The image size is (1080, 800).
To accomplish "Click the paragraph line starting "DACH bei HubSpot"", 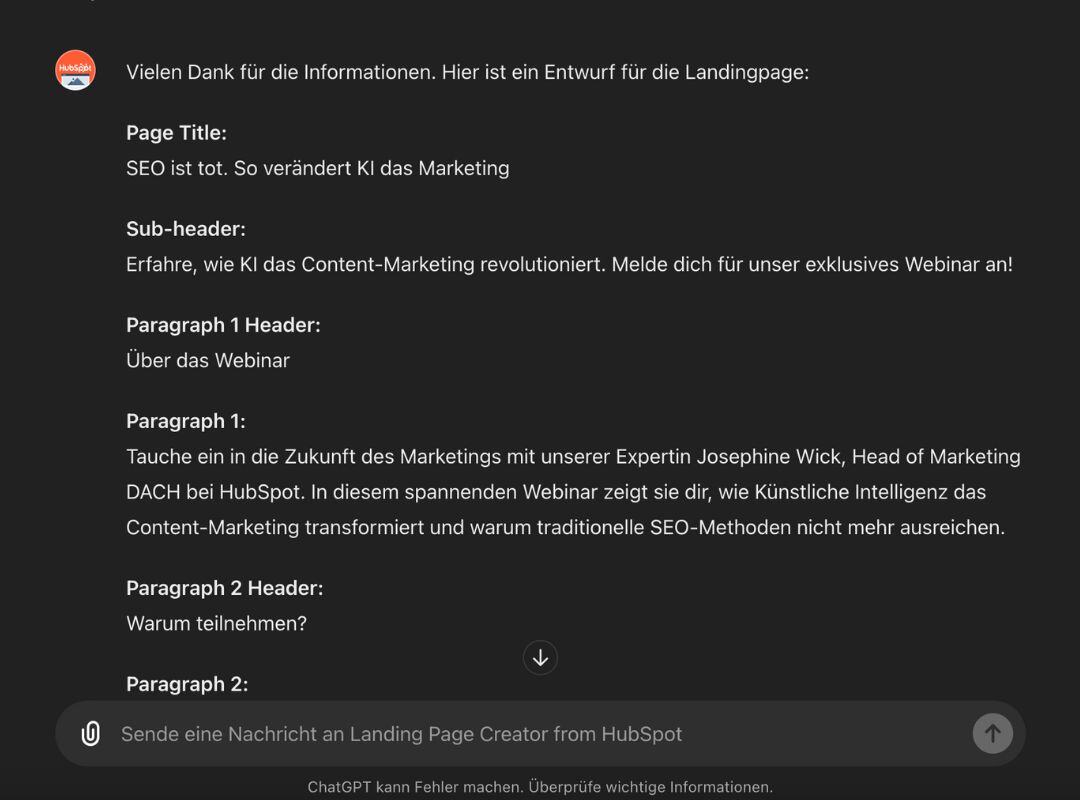I will click(556, 492).
